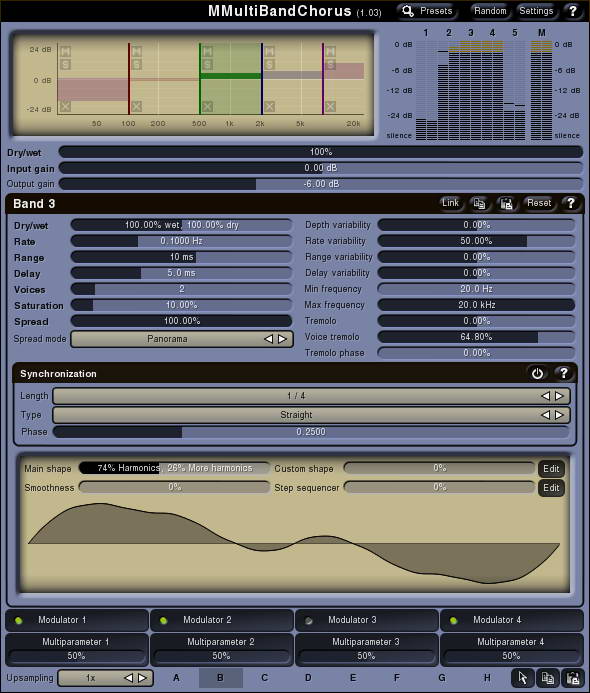590x693 pixels.
Task: Adjust the Input gain slider
Action: pos(321,168)
